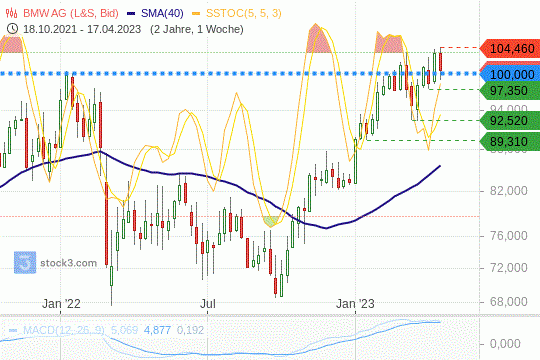Click the green 89,310 price label
Viewport: 540px width, 360px height.
(510, 141)
